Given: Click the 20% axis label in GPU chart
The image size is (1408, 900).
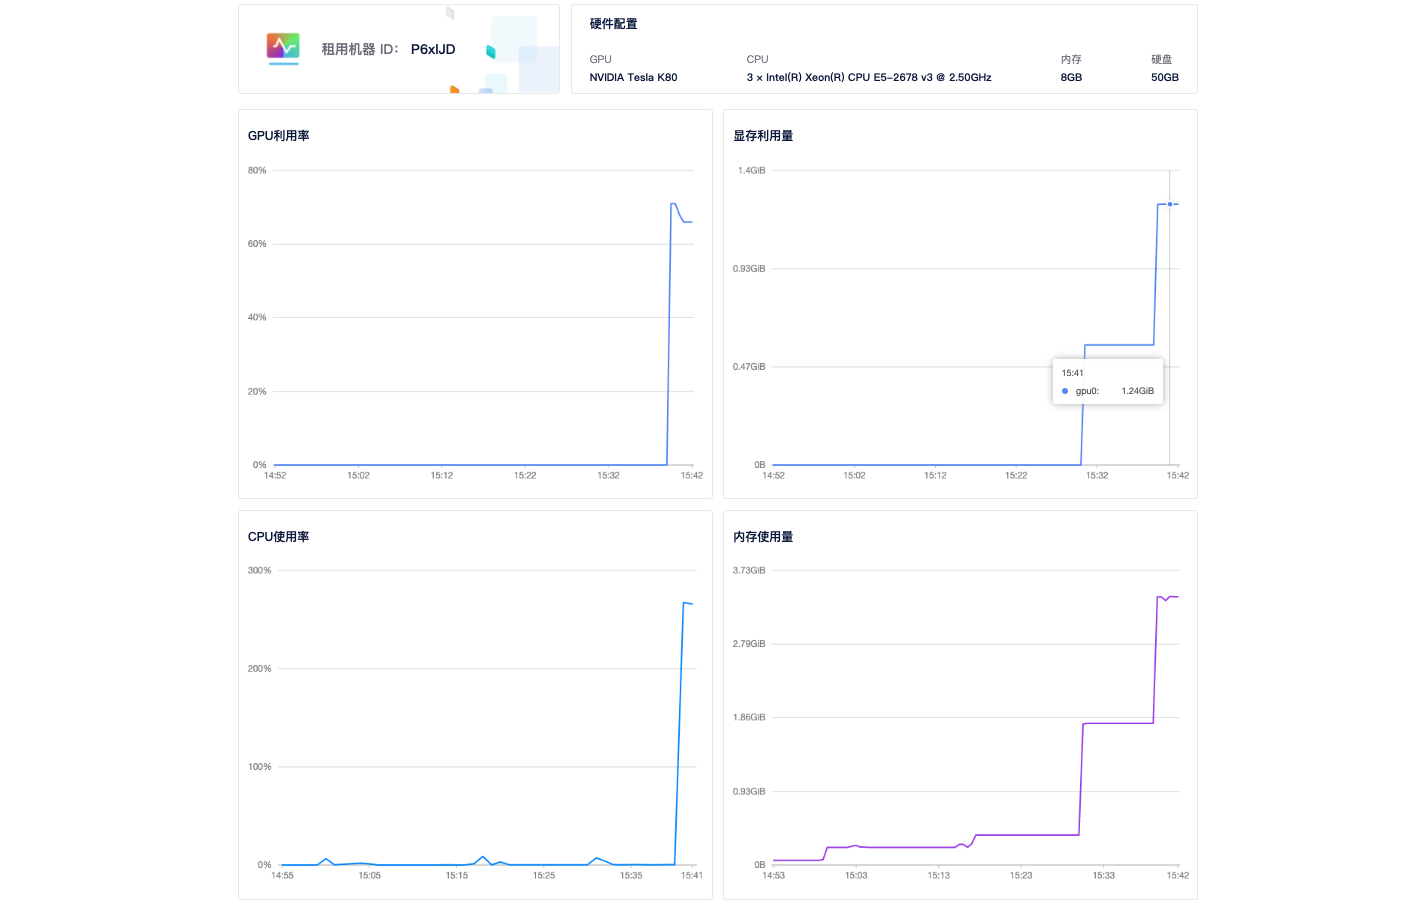Looking at the screenshot, I should (257, 392).
